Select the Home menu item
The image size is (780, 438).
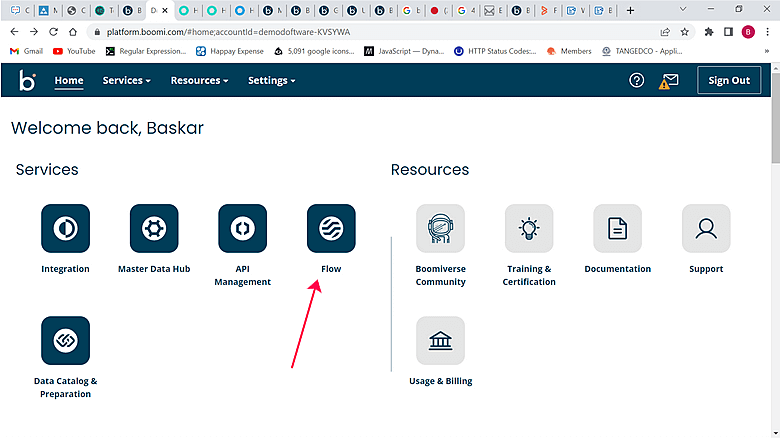point(69,80)
